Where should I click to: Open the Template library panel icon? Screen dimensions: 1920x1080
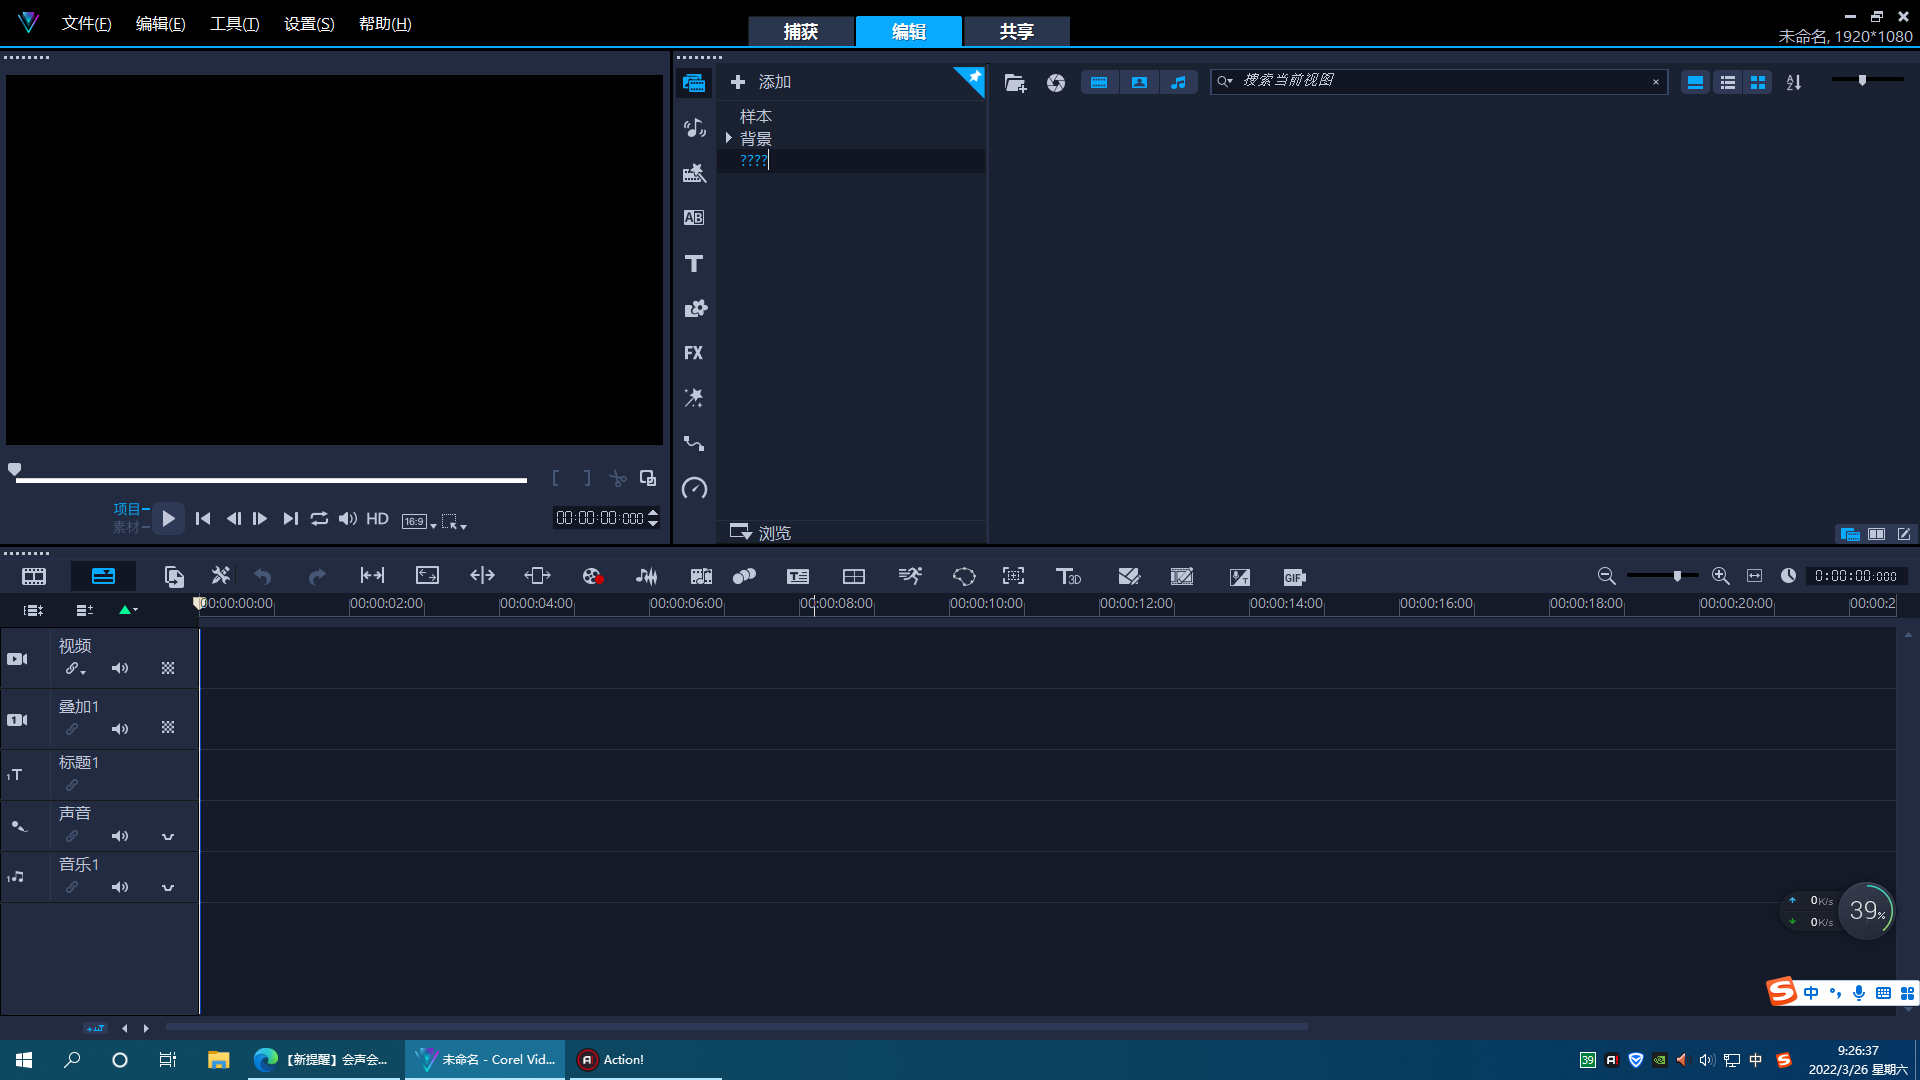pos(694,173)
